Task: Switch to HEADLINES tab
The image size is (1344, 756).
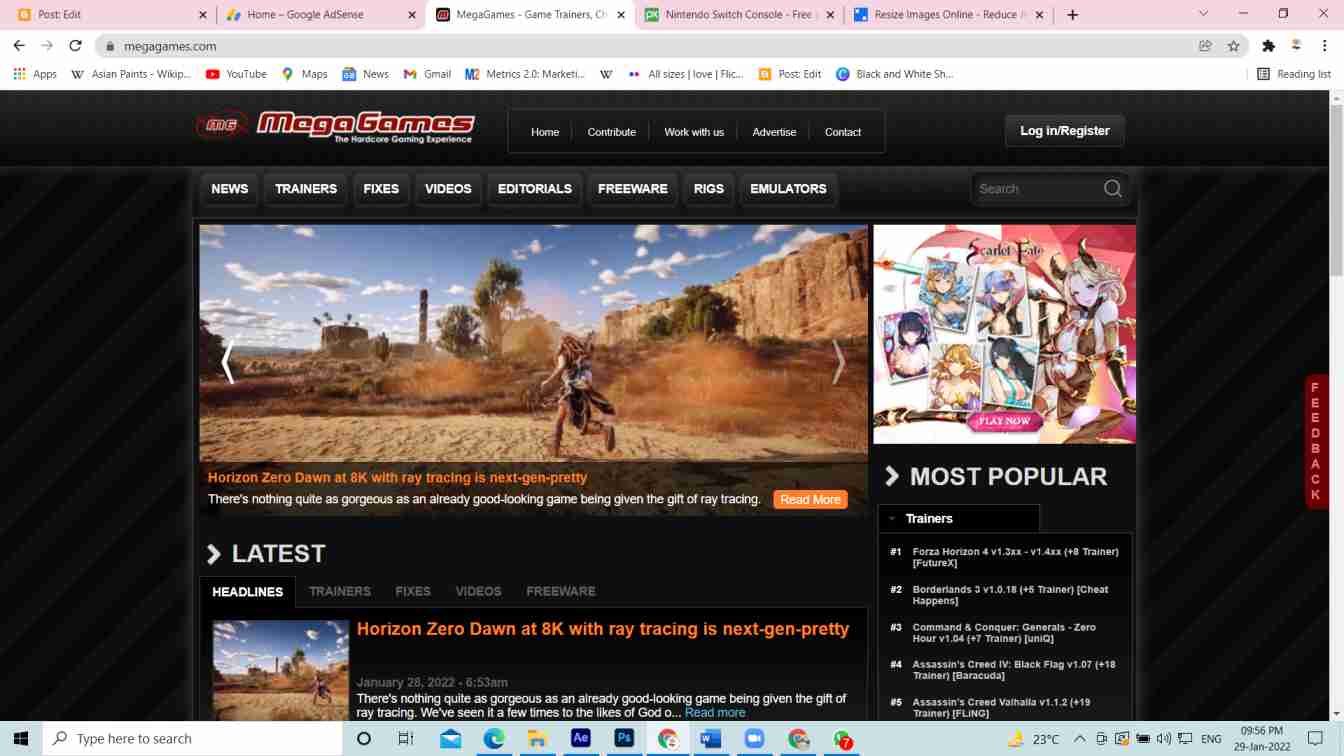Action: pyautogui.click(x=248, y=592)
